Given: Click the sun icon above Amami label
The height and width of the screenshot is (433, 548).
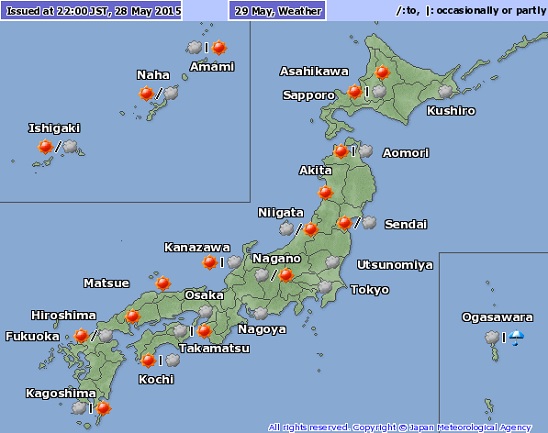Looking at the screenshot, I should tap(219, 48).
